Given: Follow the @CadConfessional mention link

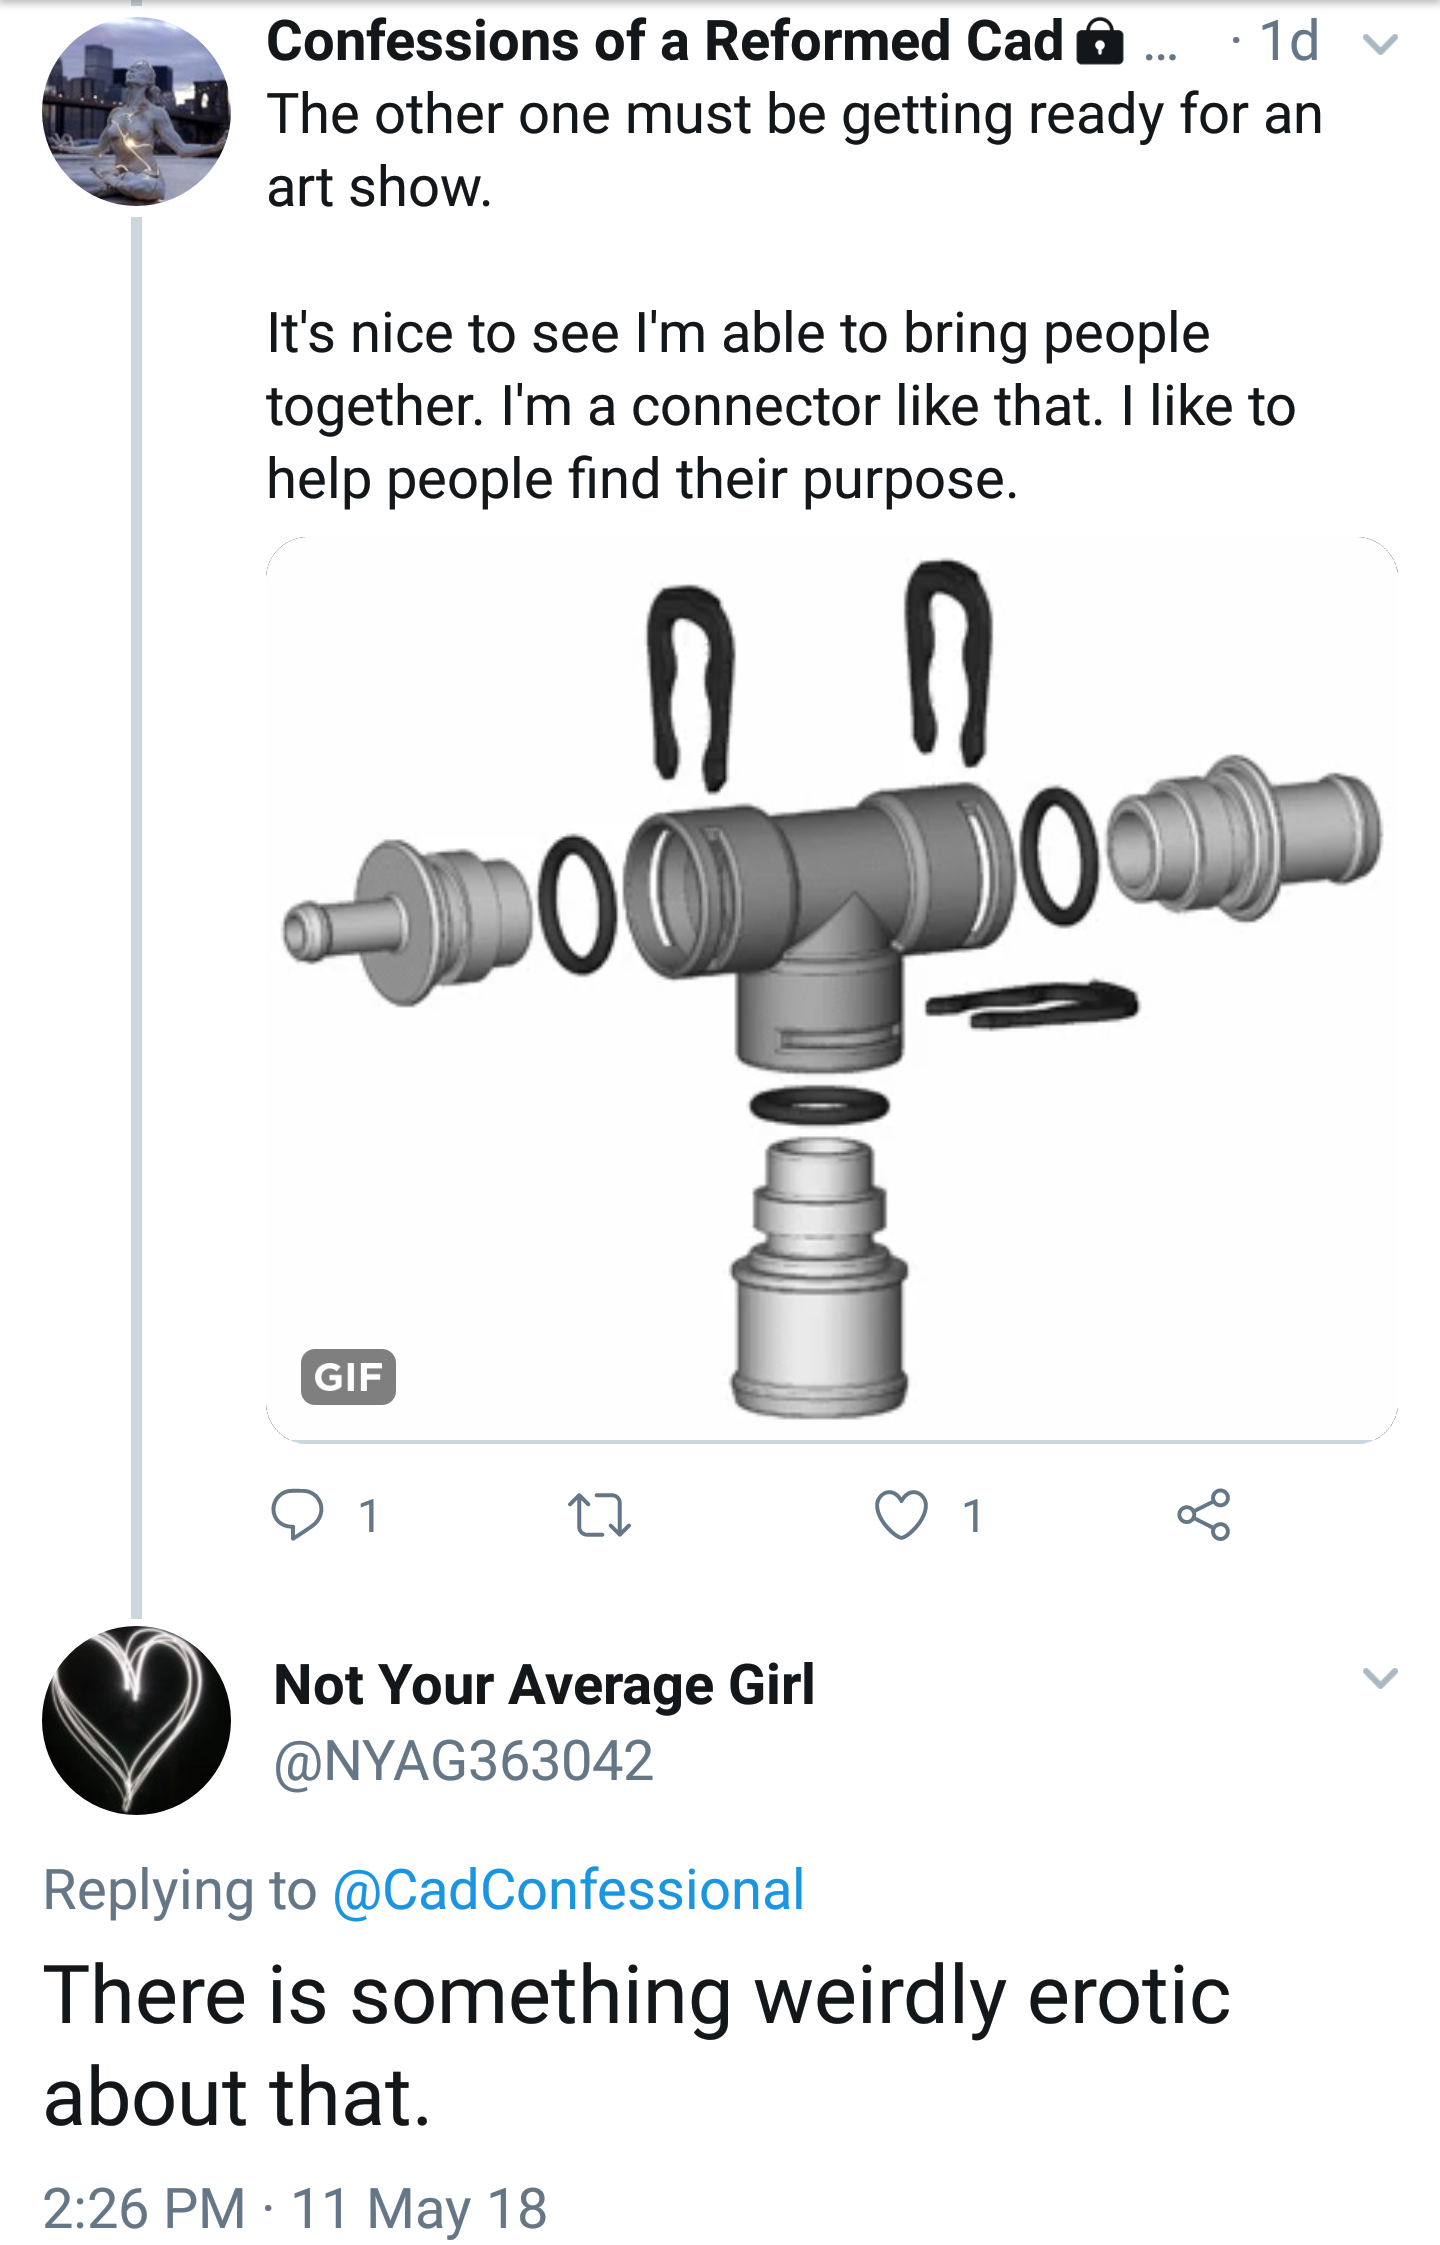Looking at the screenshot, I should 568,1890.
